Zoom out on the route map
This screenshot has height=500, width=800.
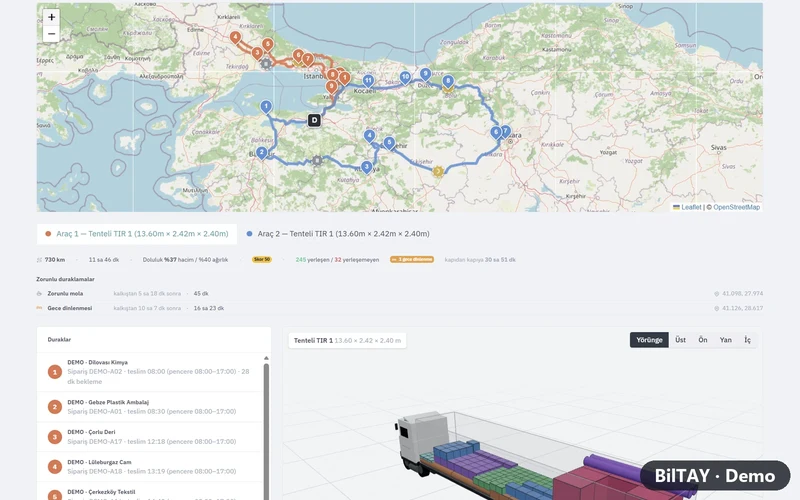51,34
